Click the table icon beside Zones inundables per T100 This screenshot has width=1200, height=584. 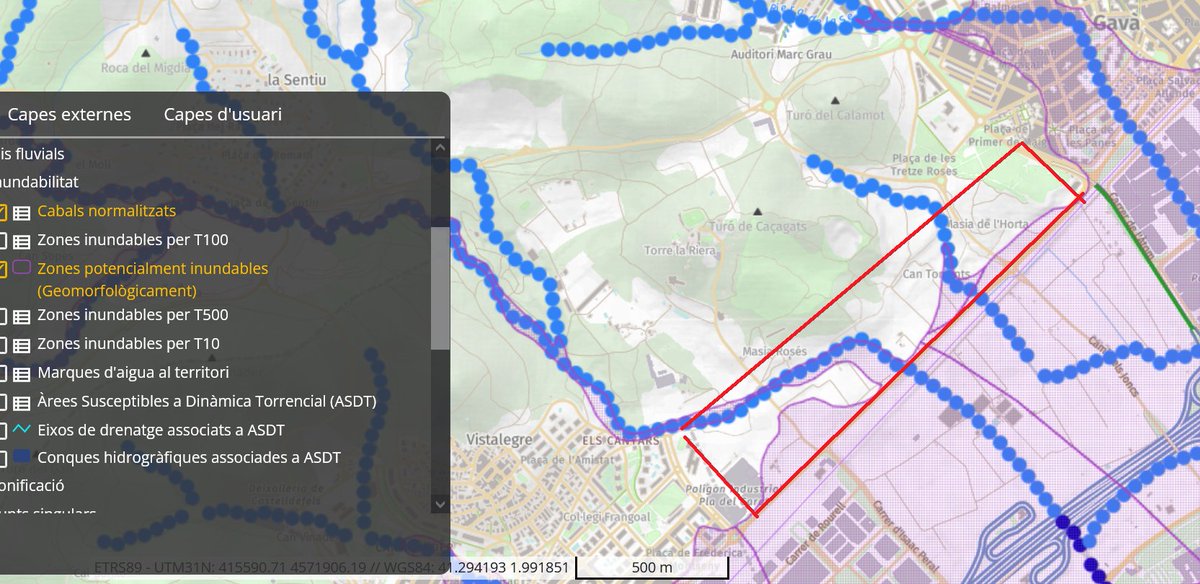[21, 240]
